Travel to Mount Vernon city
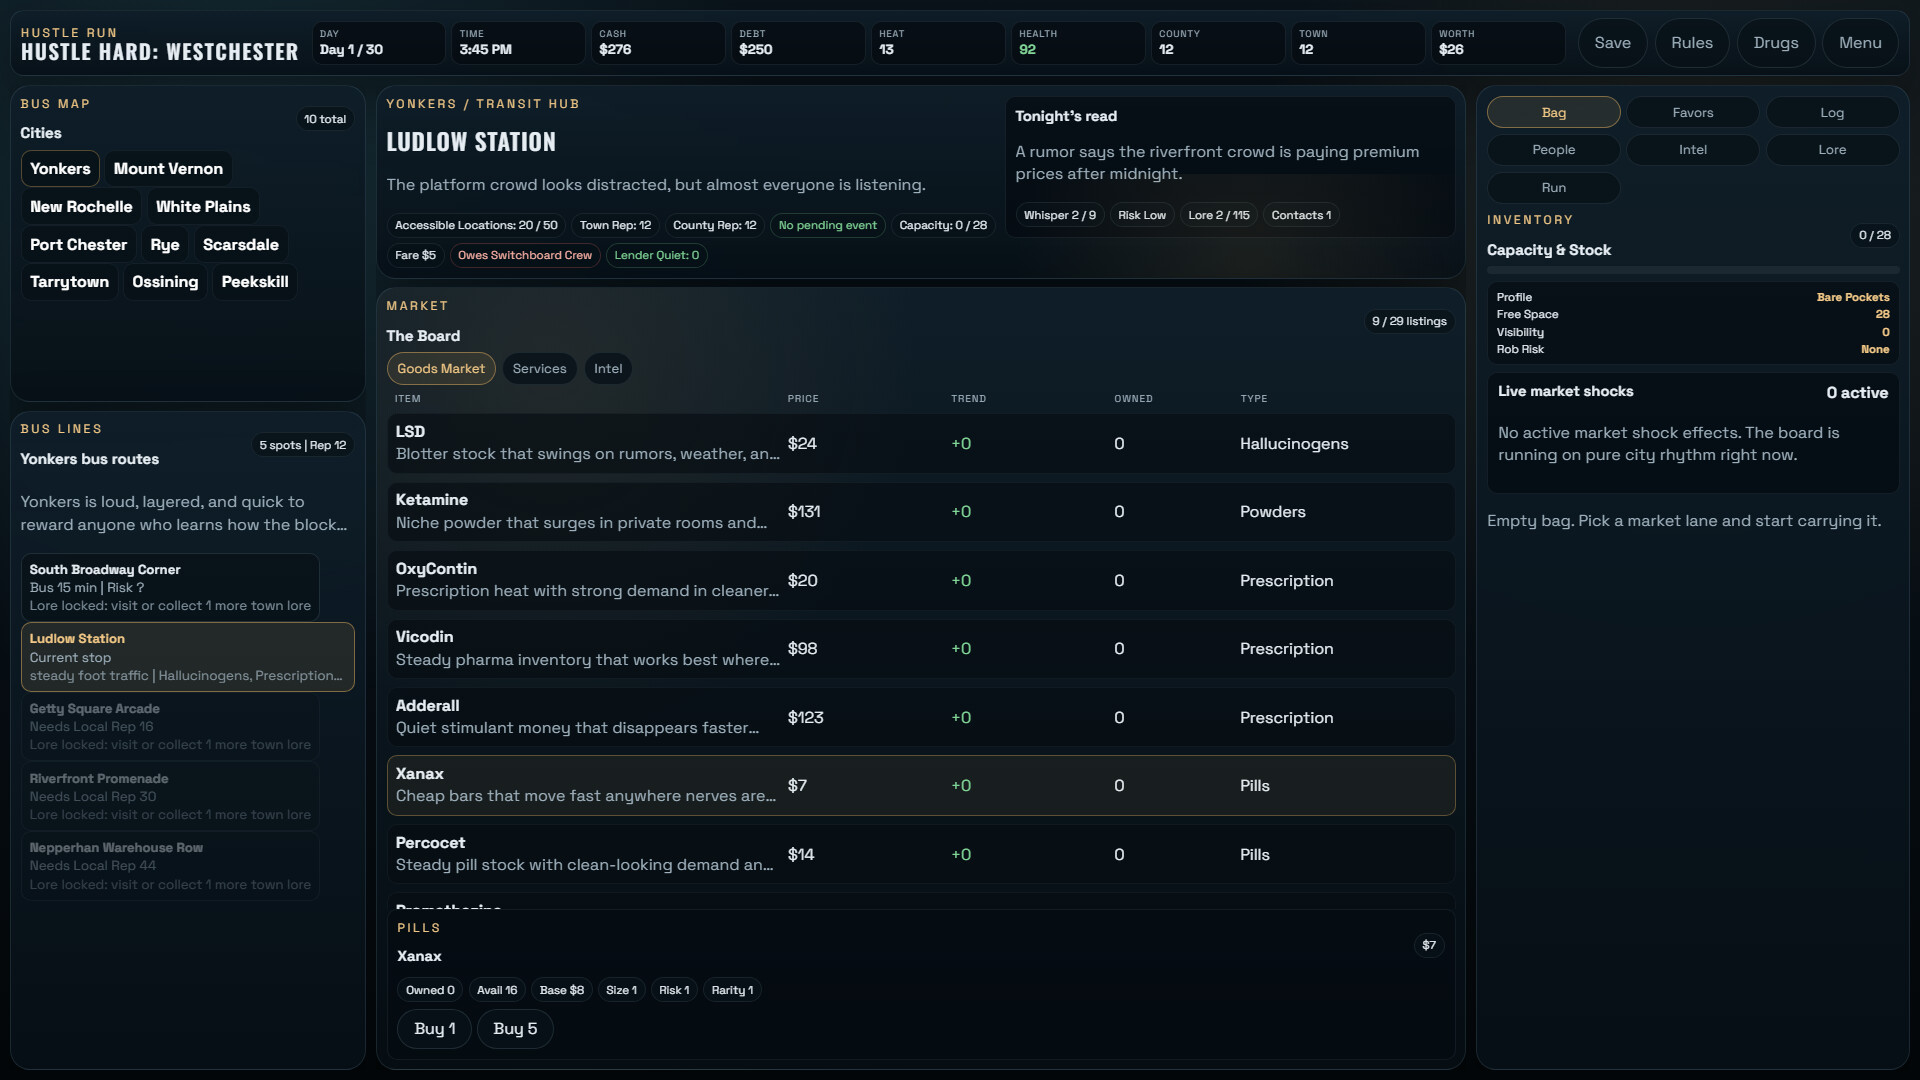1920x1080 pixels. tap(168, 169)
